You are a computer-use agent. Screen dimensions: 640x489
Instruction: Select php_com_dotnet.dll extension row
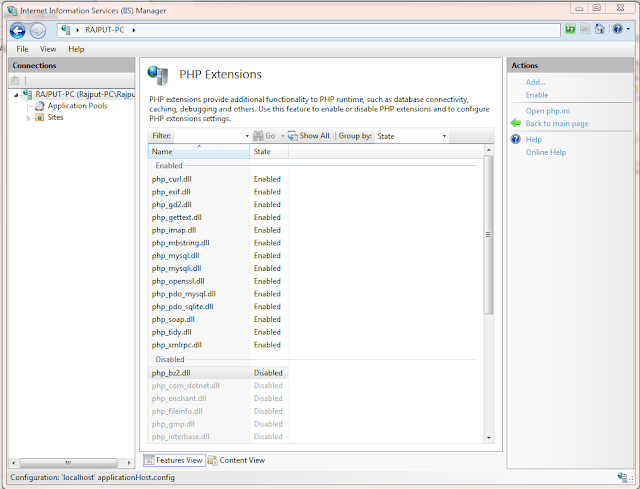(218, 386)
